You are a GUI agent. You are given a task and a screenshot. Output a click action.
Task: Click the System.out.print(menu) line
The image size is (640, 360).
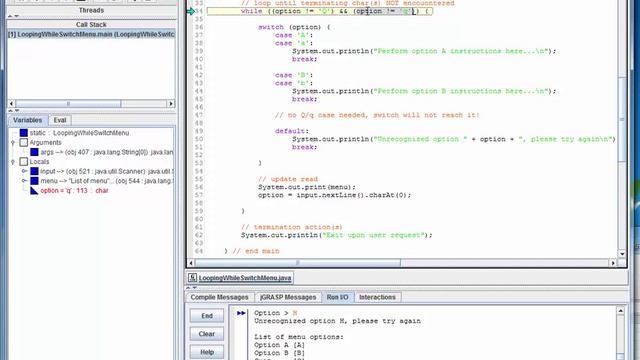(307, 187)
